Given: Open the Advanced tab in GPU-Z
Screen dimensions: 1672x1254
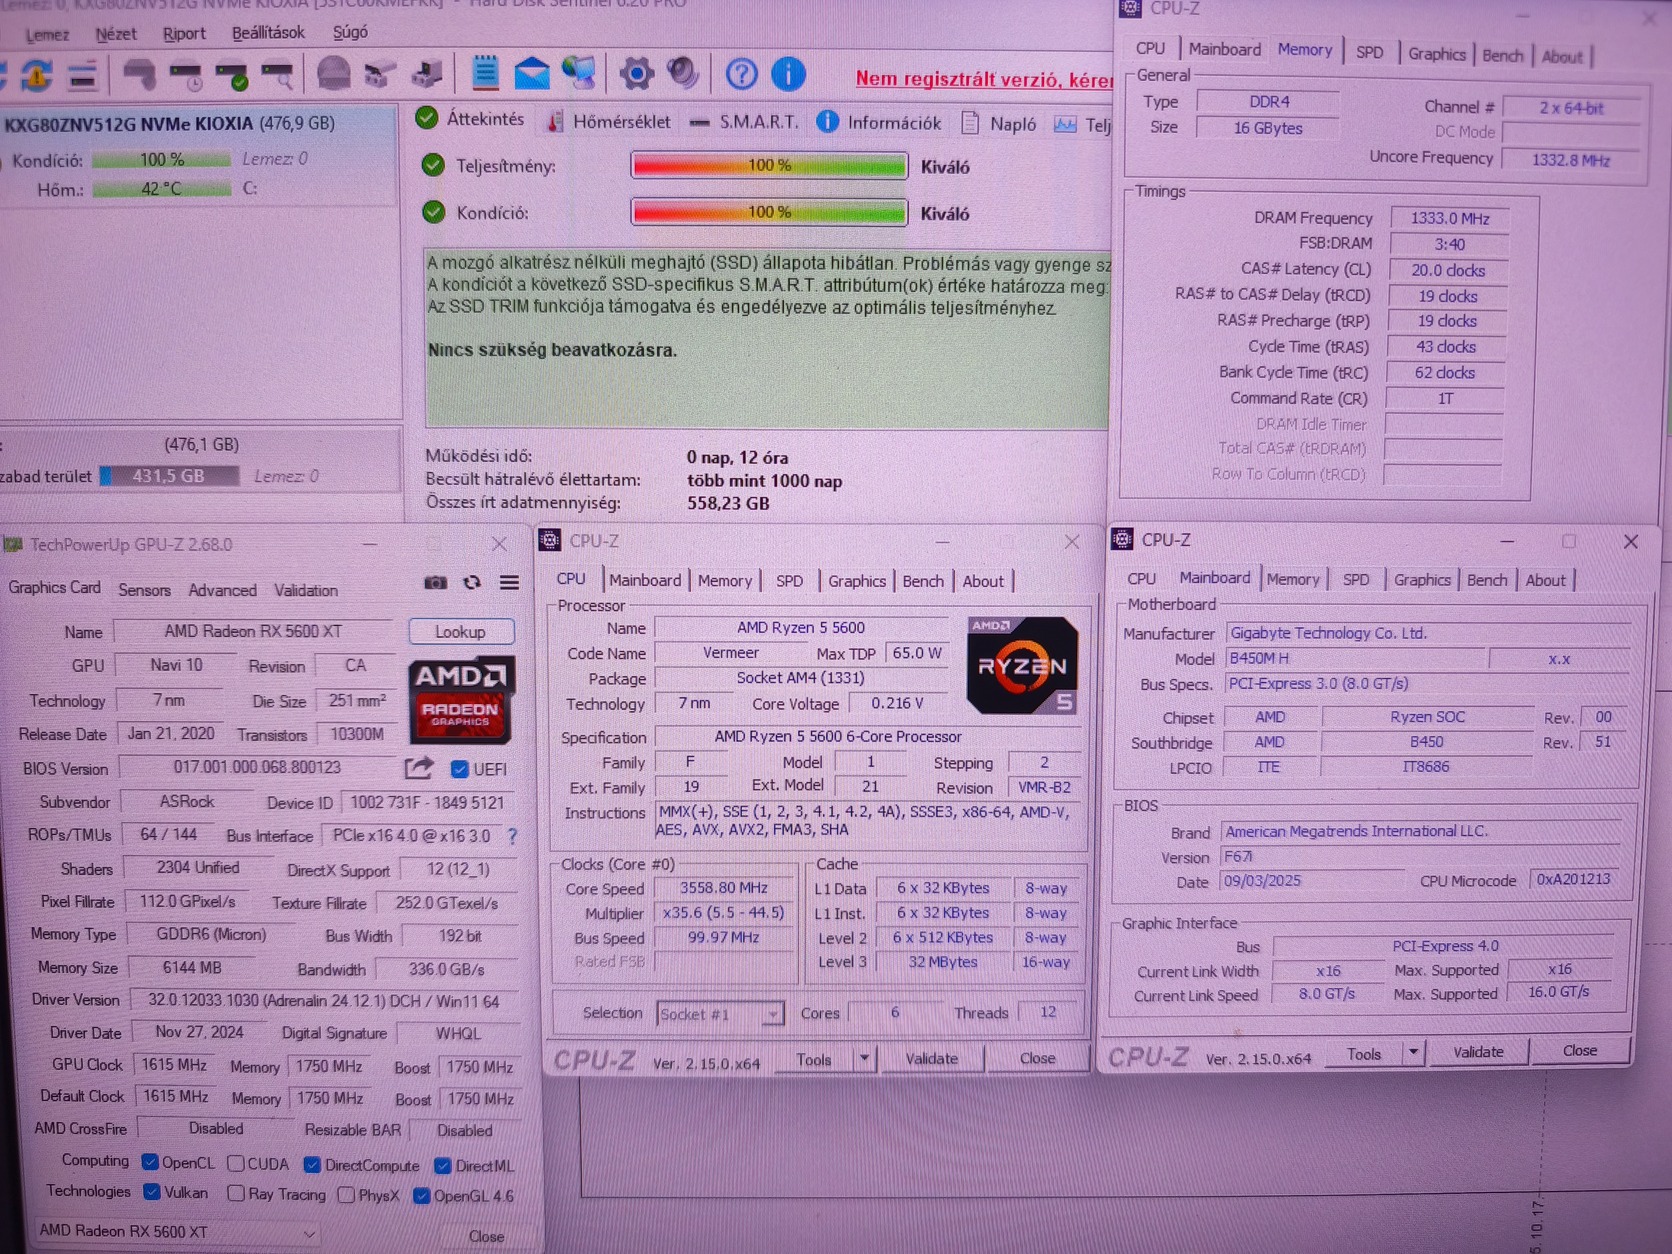Looking at the screenshot, I should [222, 590].
